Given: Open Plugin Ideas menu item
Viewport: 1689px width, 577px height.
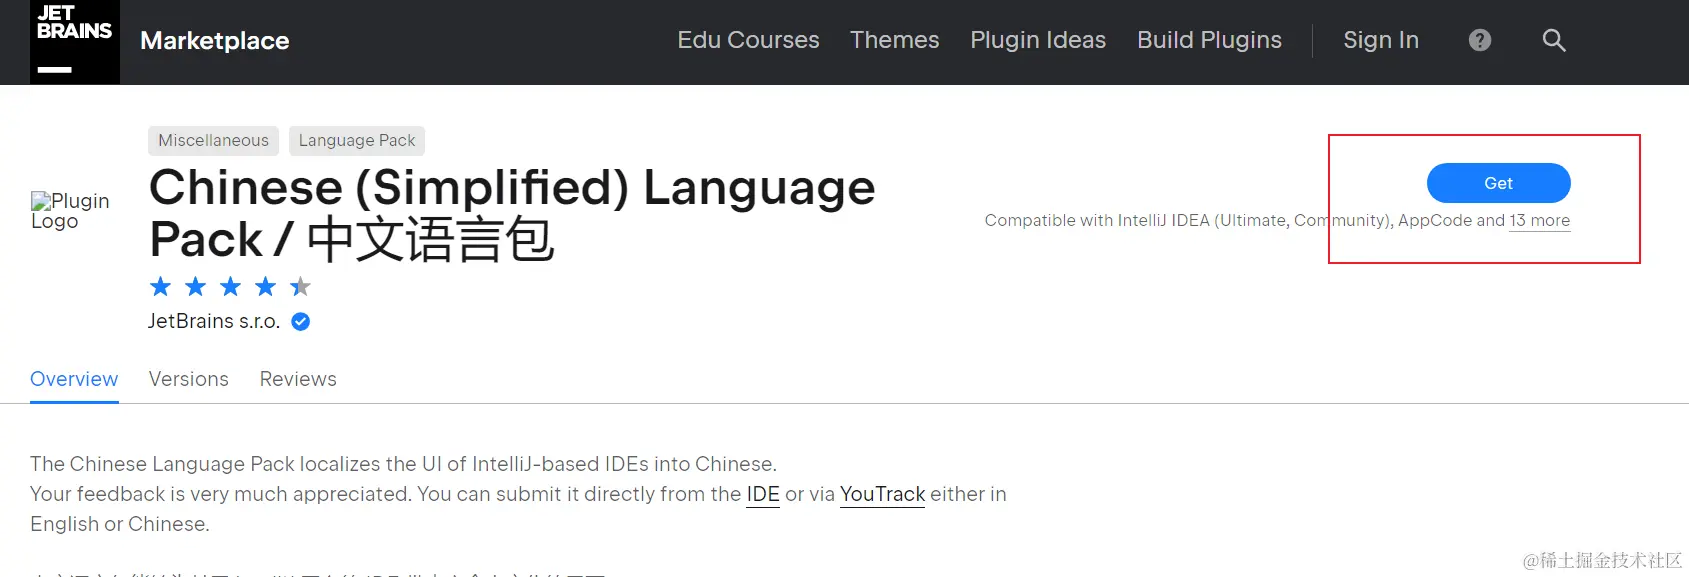Looking at the screenshot, I should [1038, 40].
